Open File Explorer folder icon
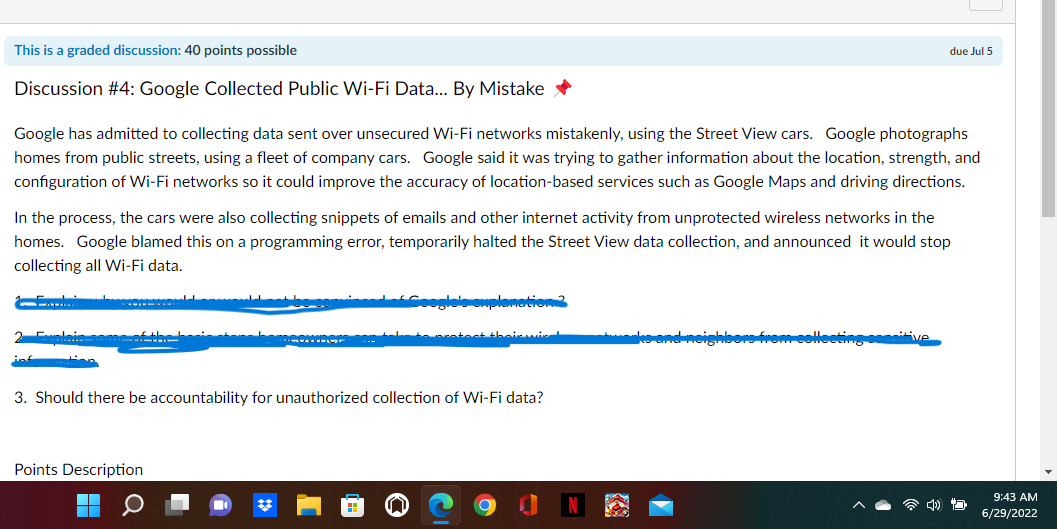The height and width of the screenshot is (529, 1057). click(309, 505)
